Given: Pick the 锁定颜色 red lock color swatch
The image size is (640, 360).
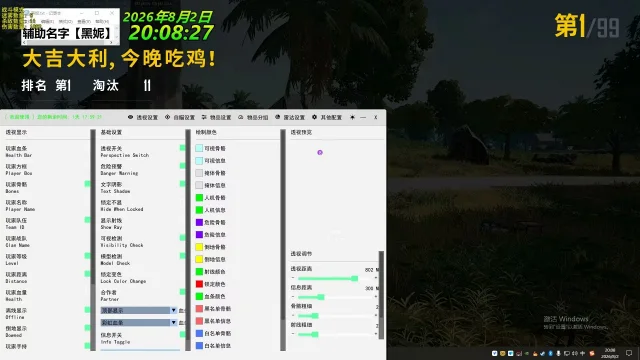Looking at the screenshot, I should pyautogui.click(x=199, y=284).
